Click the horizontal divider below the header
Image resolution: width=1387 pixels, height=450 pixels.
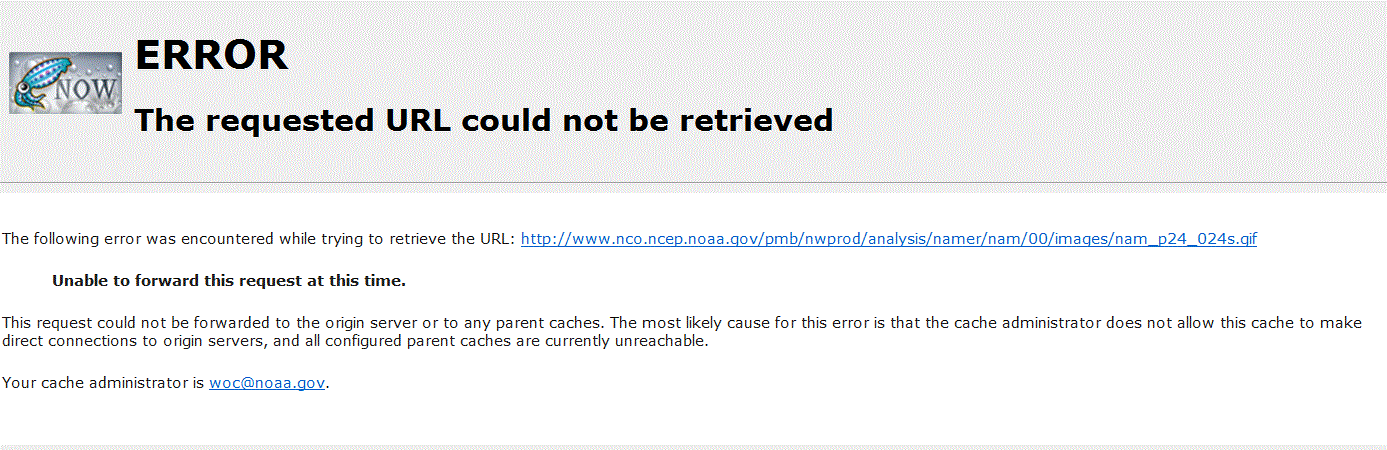[693, 183]
